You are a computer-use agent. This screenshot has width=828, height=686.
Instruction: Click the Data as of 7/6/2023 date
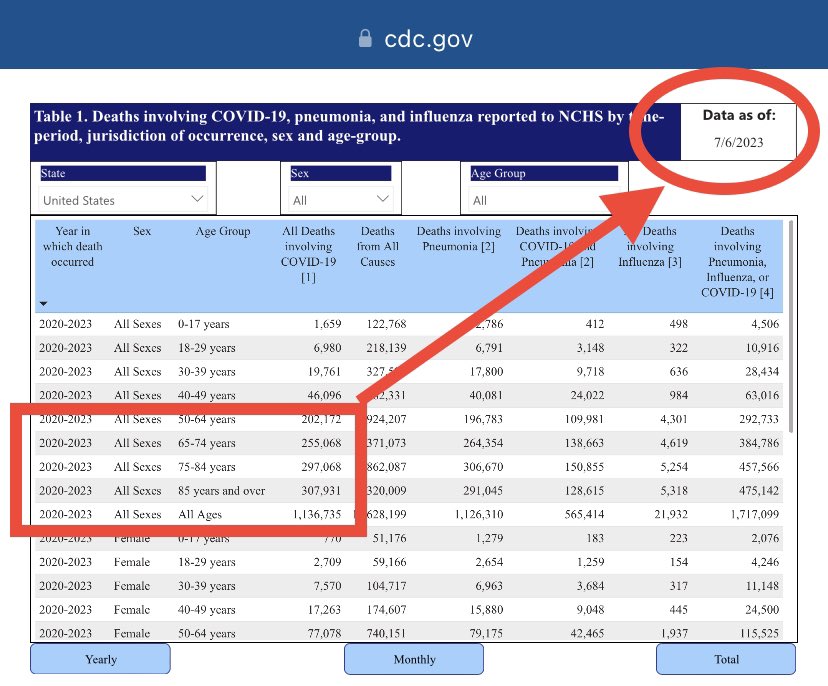tap(738, 142)
